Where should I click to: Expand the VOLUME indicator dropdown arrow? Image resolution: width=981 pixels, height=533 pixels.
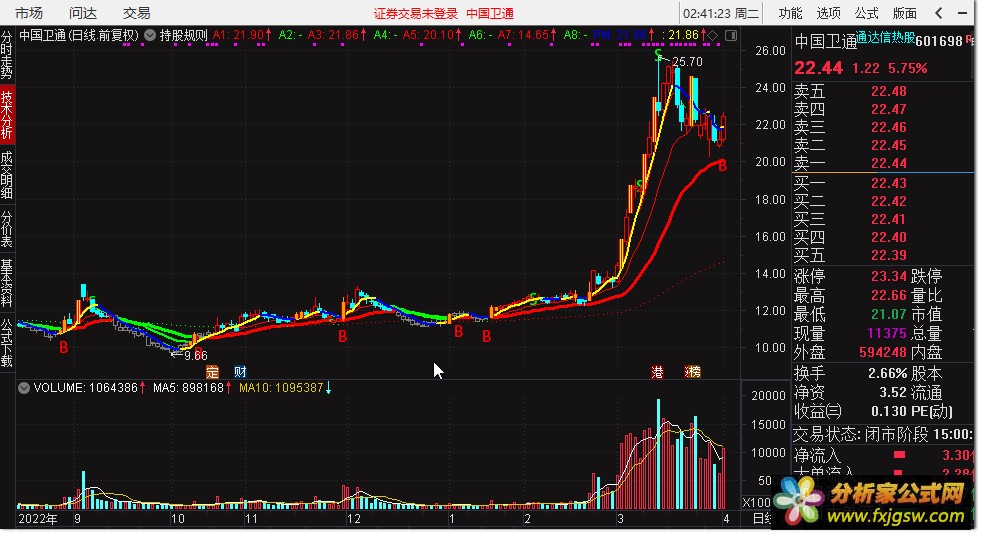(x=24, y=388)
